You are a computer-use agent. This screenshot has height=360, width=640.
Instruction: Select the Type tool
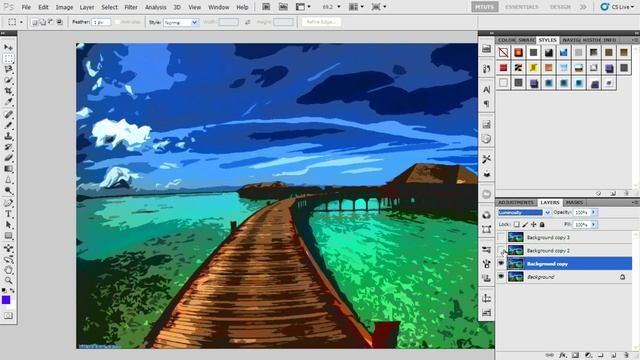(8, 214)
